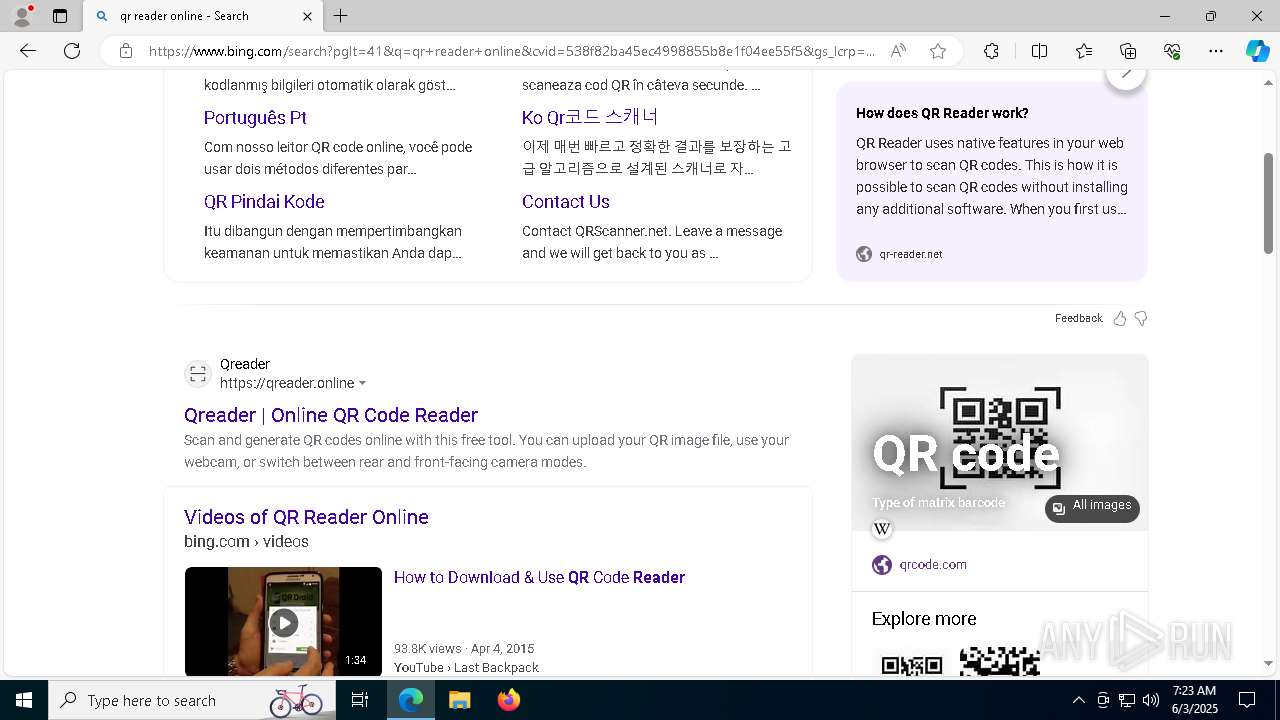Open File Explorer from the taskbar
The image size is (1280, 720).
click(x=459, y=700)
